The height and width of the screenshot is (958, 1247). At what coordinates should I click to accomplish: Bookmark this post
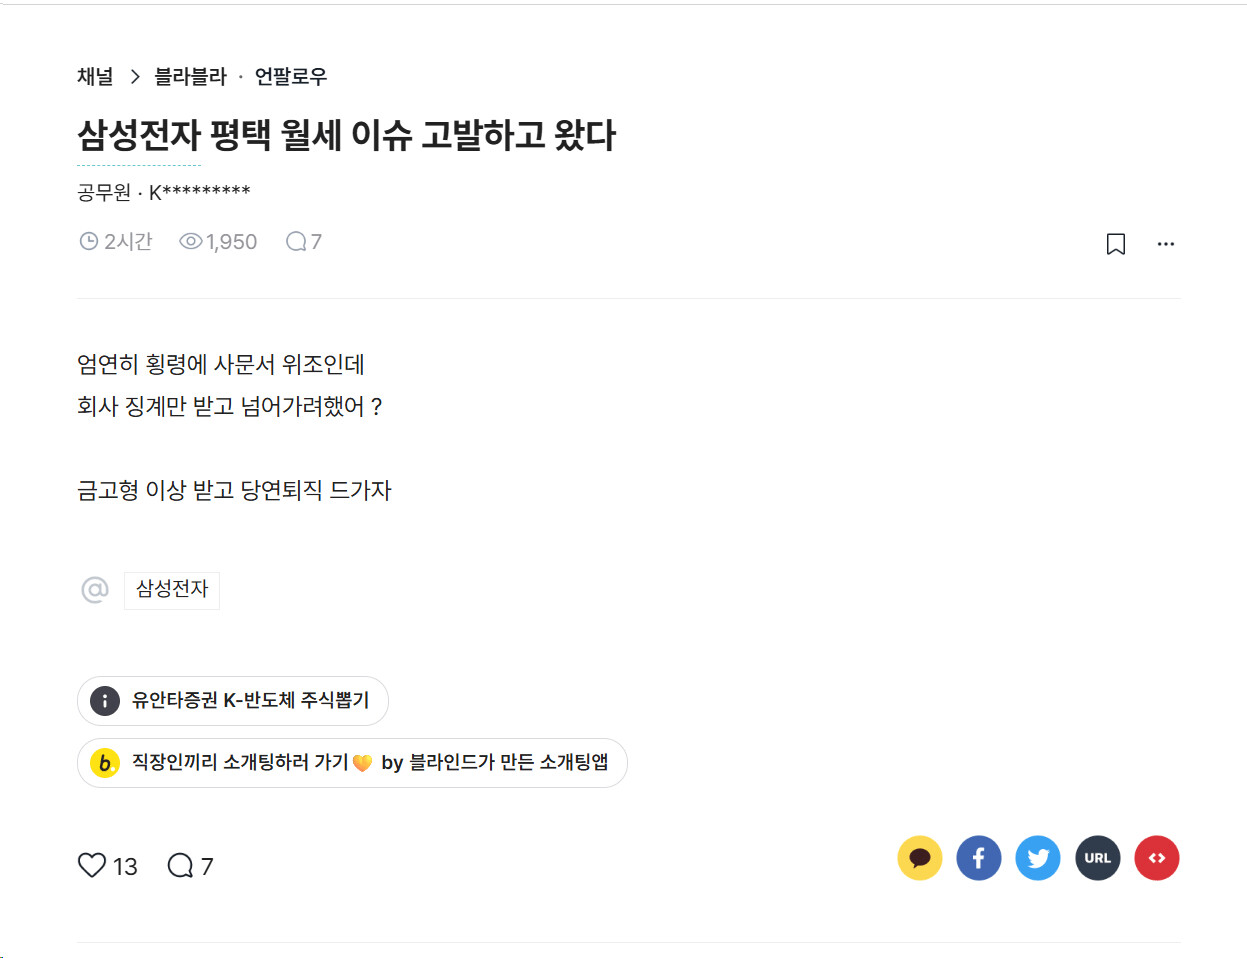1116,244
